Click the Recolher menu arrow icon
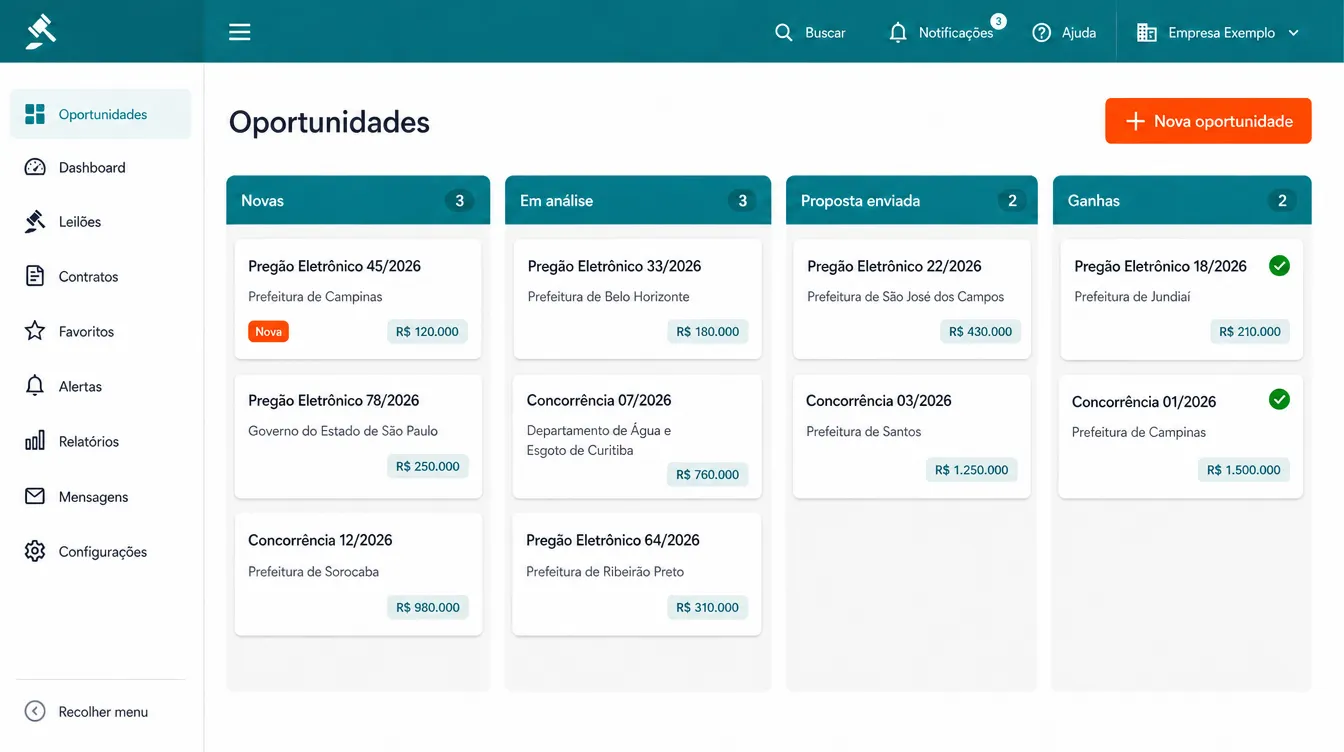The height and width of the screenshot is (752, 1344). (x=35, y=711)
